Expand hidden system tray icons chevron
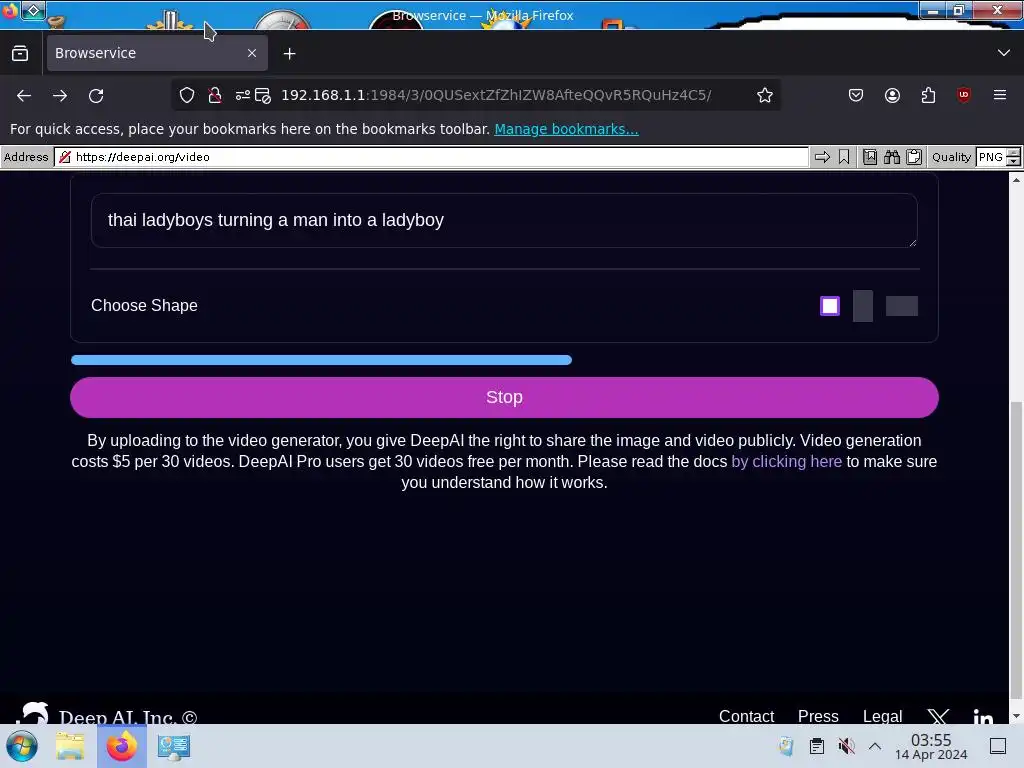The width and height of the screenshot is (1024, 768). (x=875, y=746)
